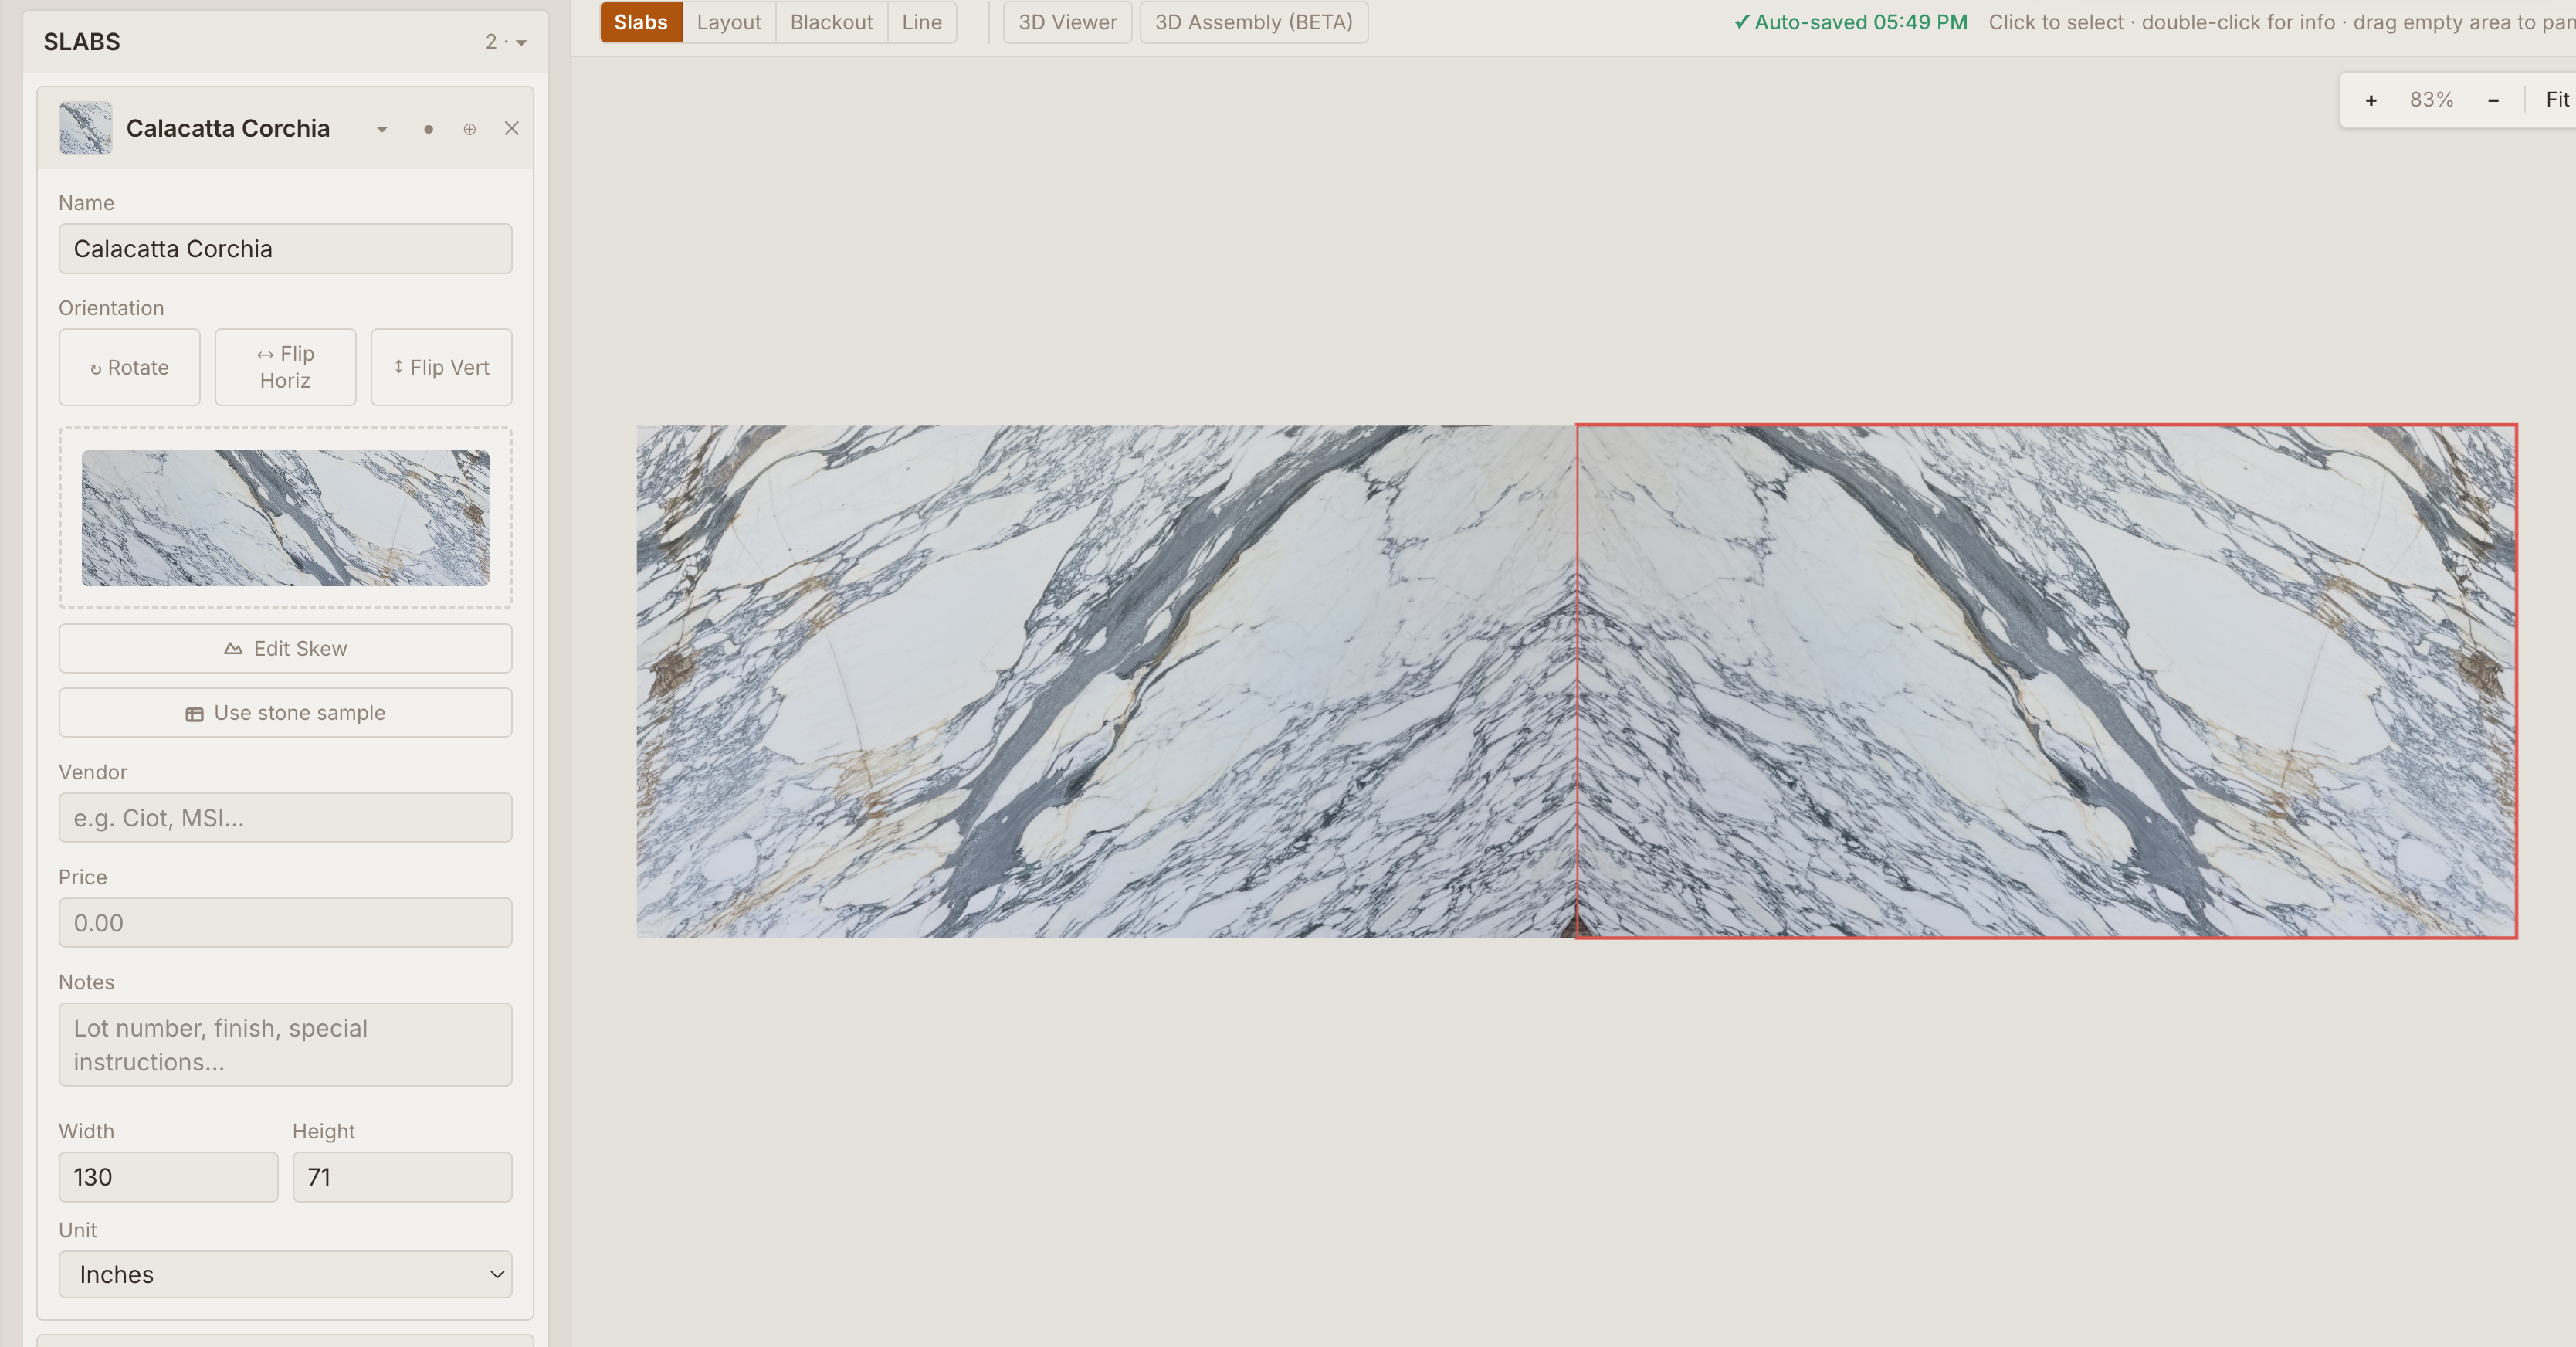Image resolution: width=2576 pixels, height=1347 pixels.
Task: Focus the Price input field
Action: coord(285,923)
